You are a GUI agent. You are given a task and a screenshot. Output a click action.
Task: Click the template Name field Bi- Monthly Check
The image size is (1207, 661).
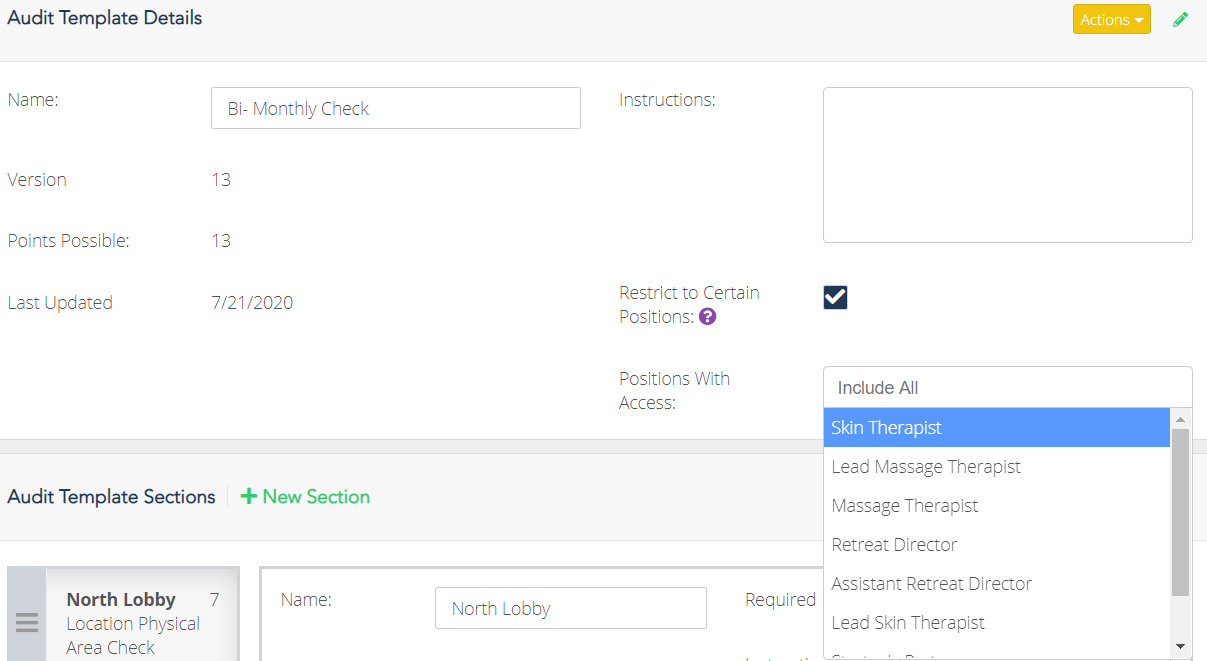pyautogui.click(x=396, y=108)
